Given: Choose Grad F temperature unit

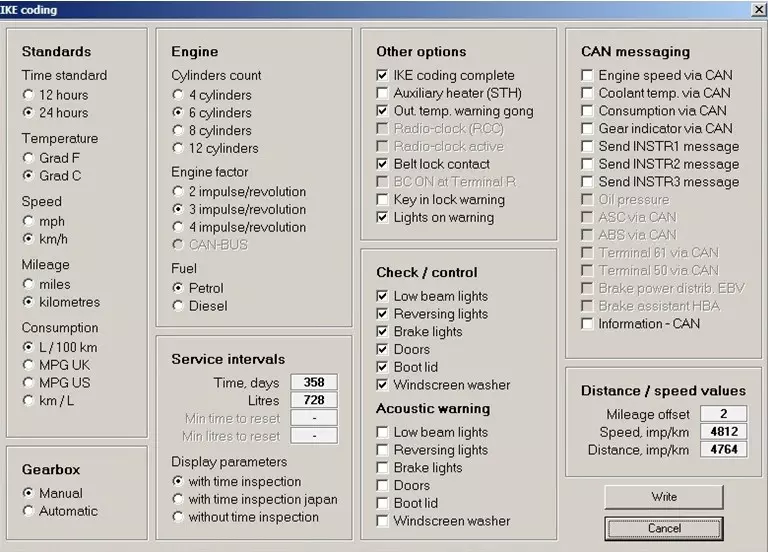Looking at the screenshot, I should click(x=29, y=157).
